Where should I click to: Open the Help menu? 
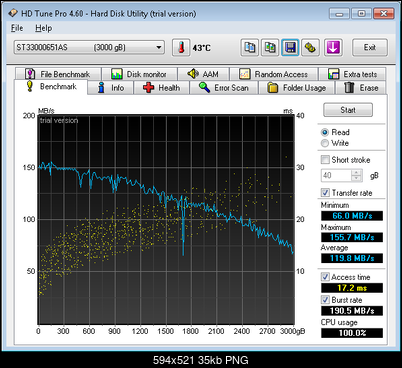pyautogui.click(x=44, y=28)
